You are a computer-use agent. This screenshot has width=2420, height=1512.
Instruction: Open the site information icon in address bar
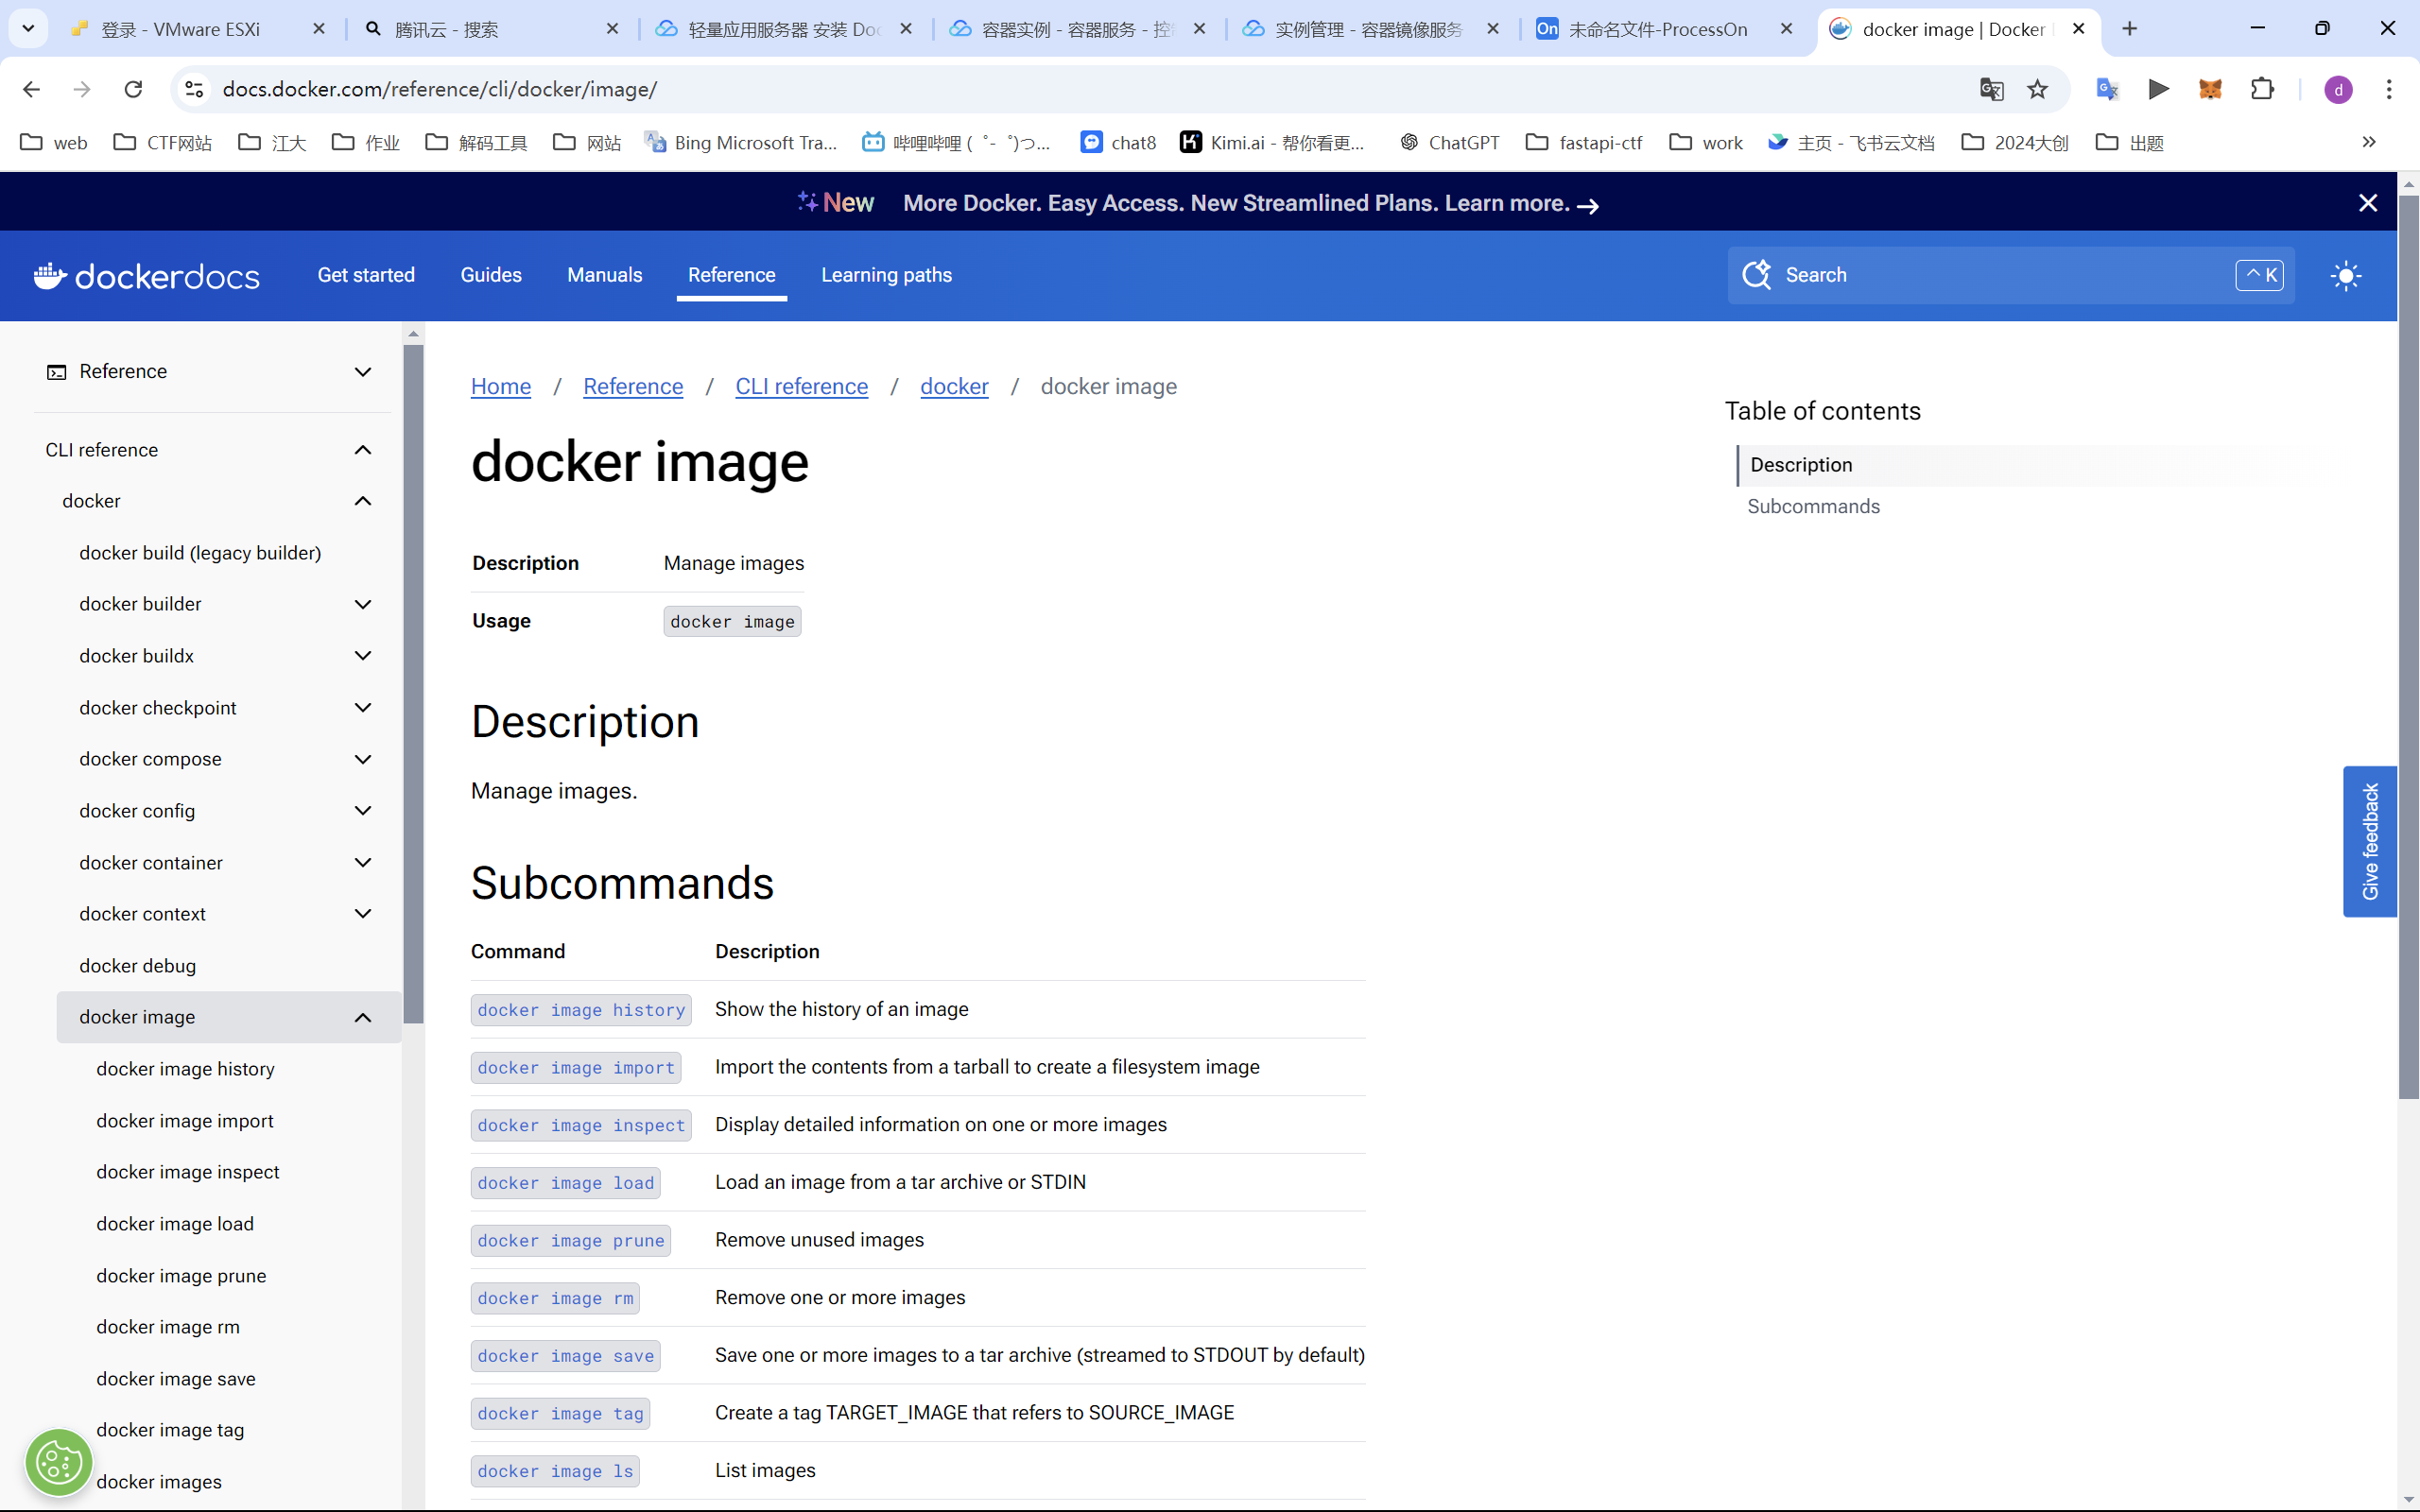pyautogui.click(x=194, y=89)
